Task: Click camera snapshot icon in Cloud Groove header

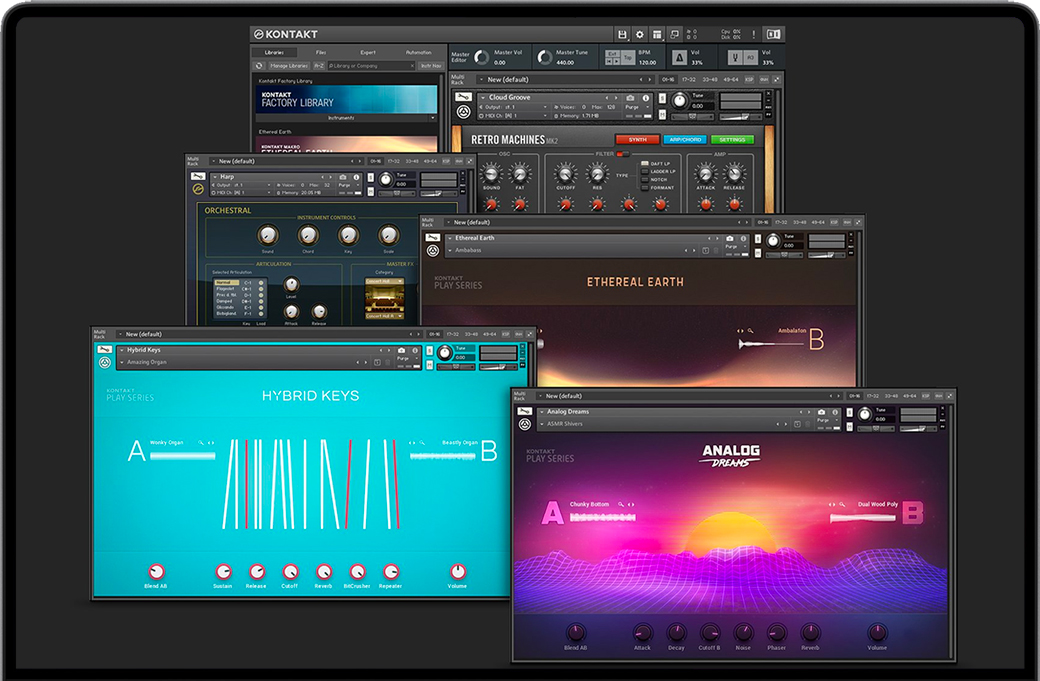Action: tap(631, 98)
